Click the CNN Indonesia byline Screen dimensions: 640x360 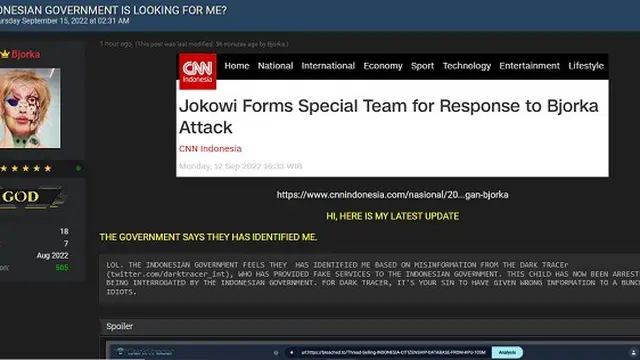tap(210, 149)
